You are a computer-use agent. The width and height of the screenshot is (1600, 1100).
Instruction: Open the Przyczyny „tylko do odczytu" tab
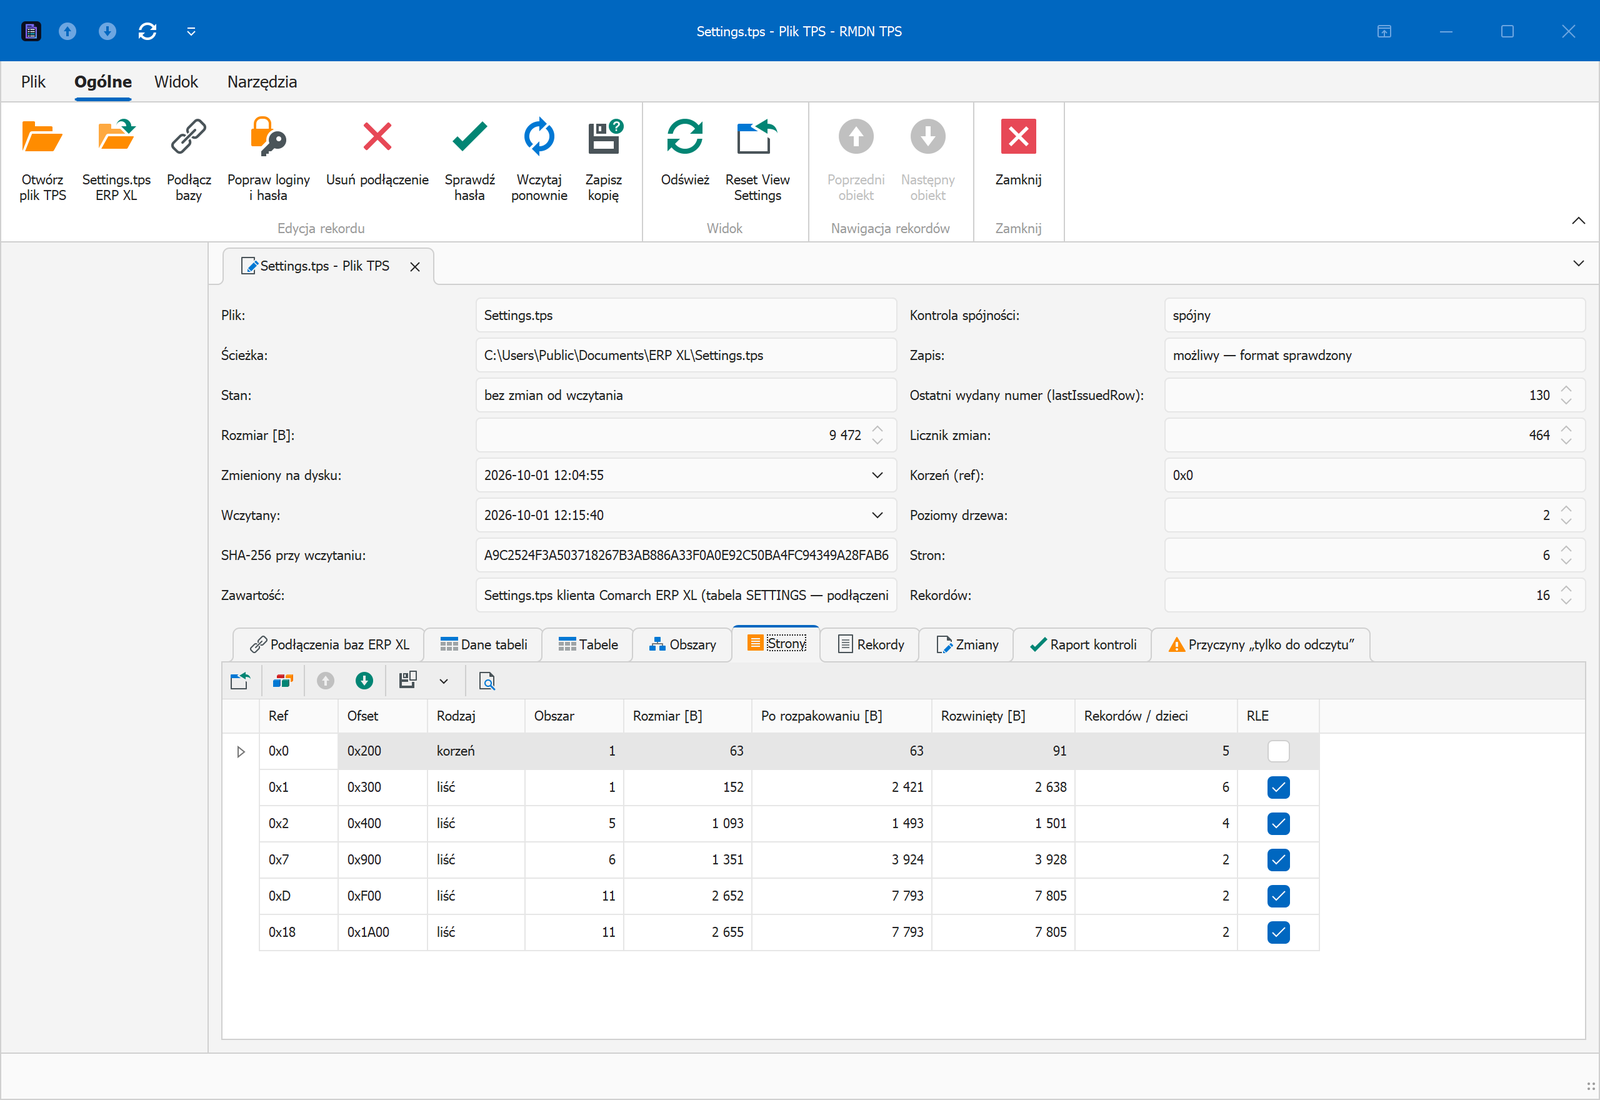point(1261,645)
